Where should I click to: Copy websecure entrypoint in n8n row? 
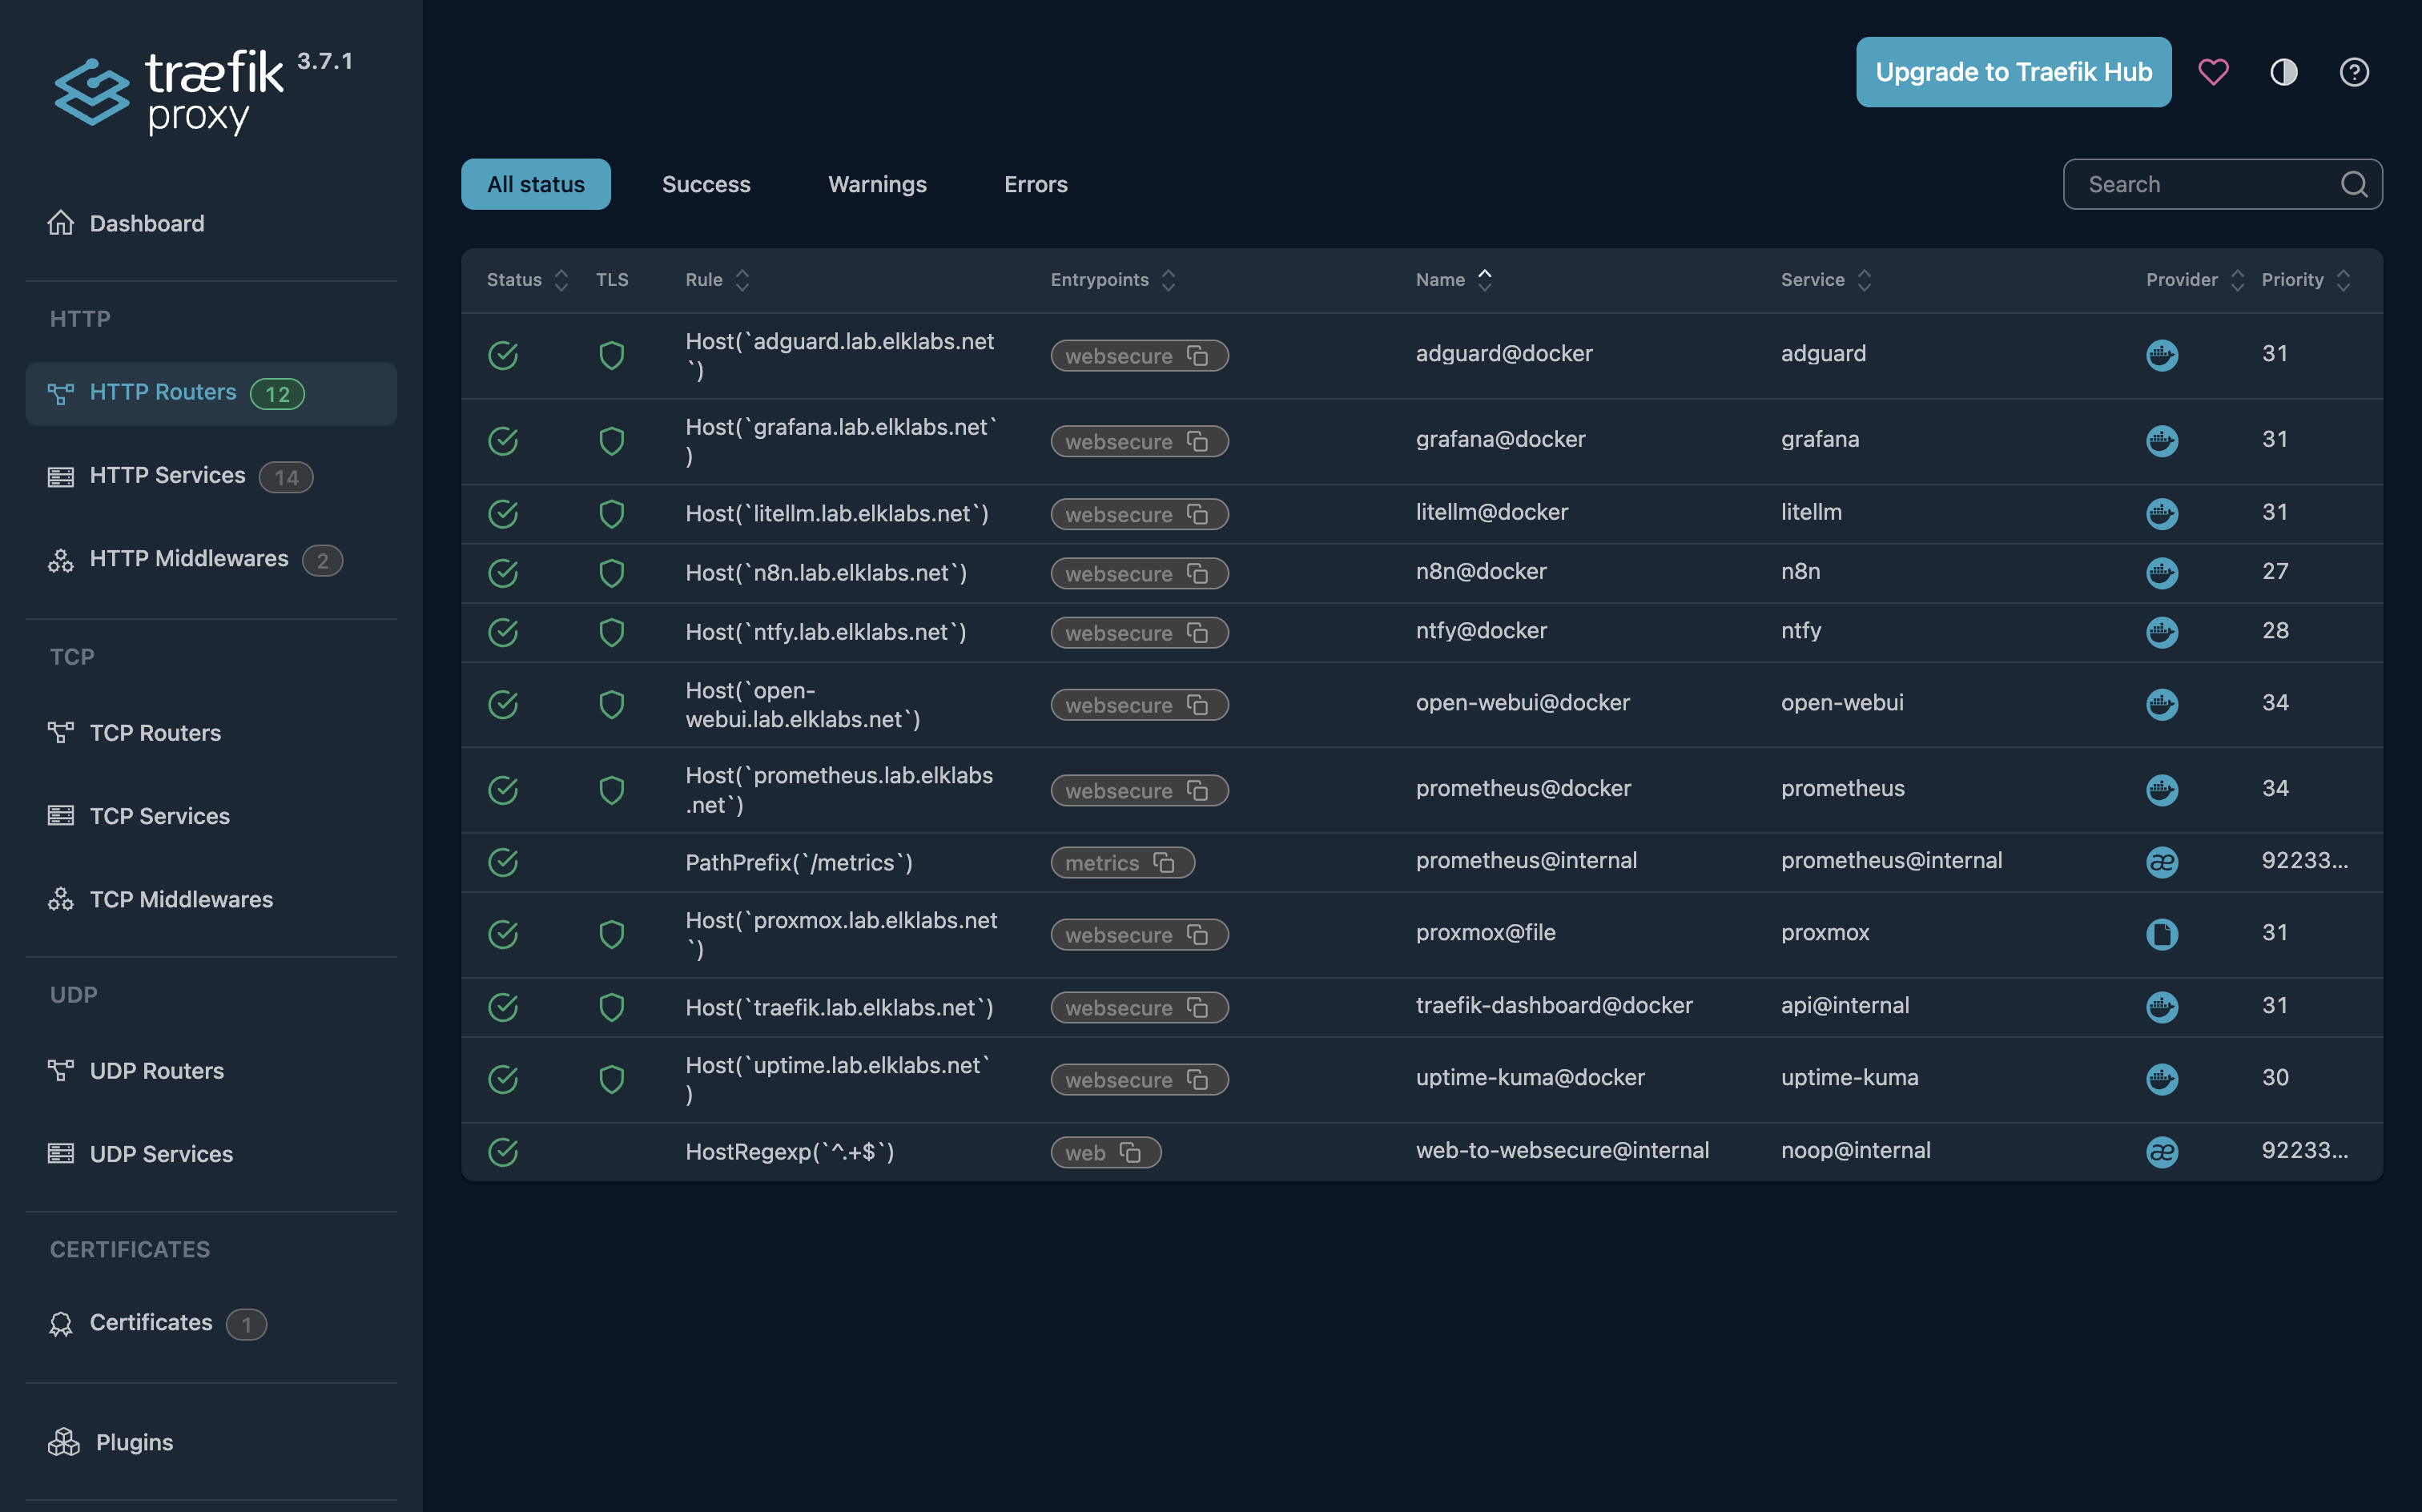coord(1197,574)
